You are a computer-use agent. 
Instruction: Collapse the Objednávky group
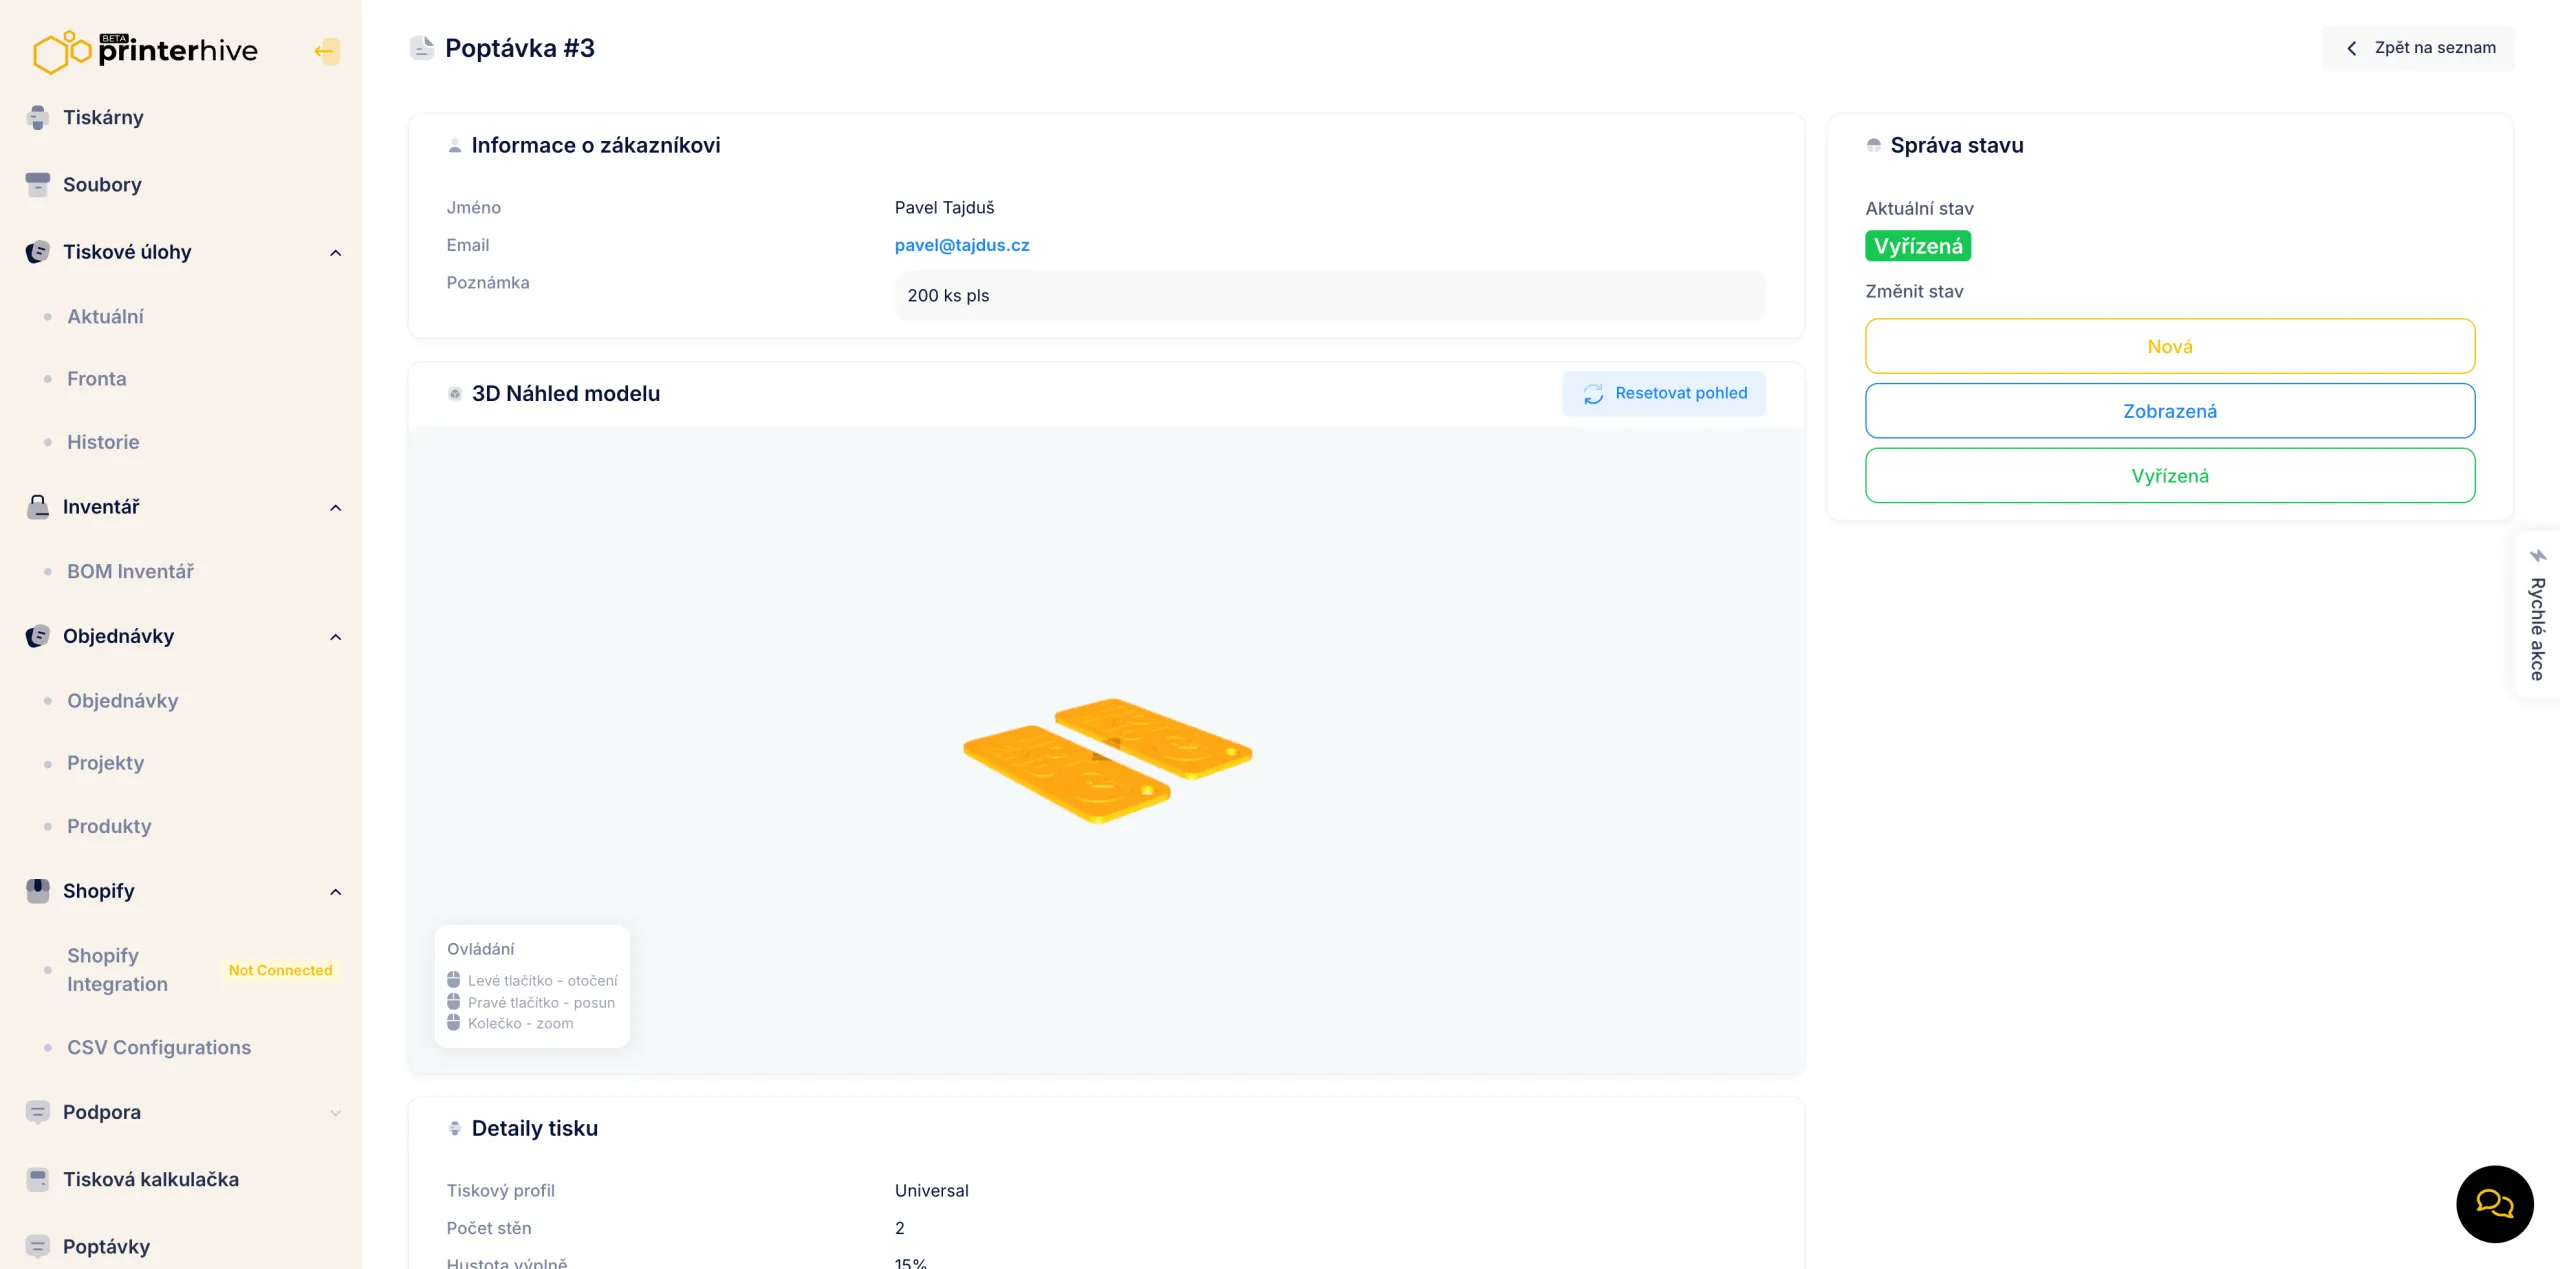[x=335, y=637]
